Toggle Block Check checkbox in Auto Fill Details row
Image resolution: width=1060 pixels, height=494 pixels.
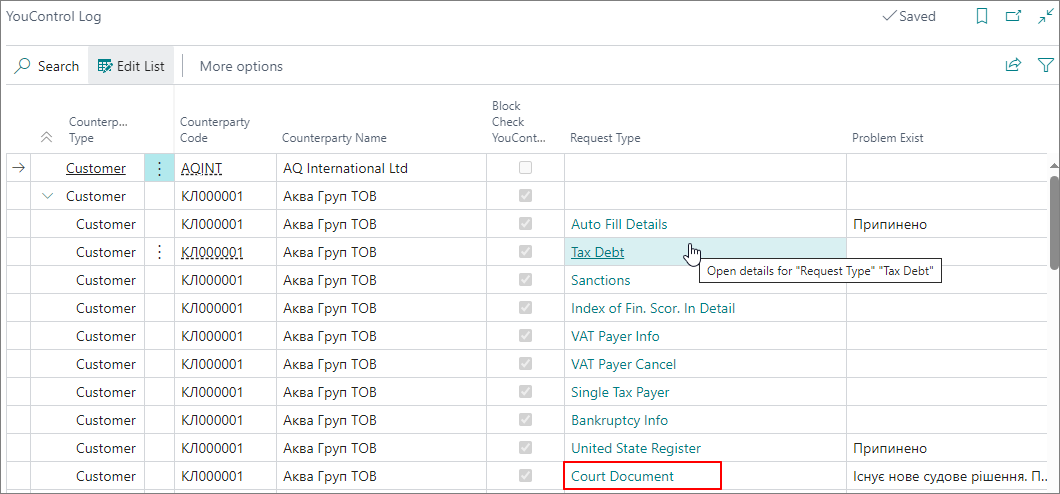[x=525, y=225]
